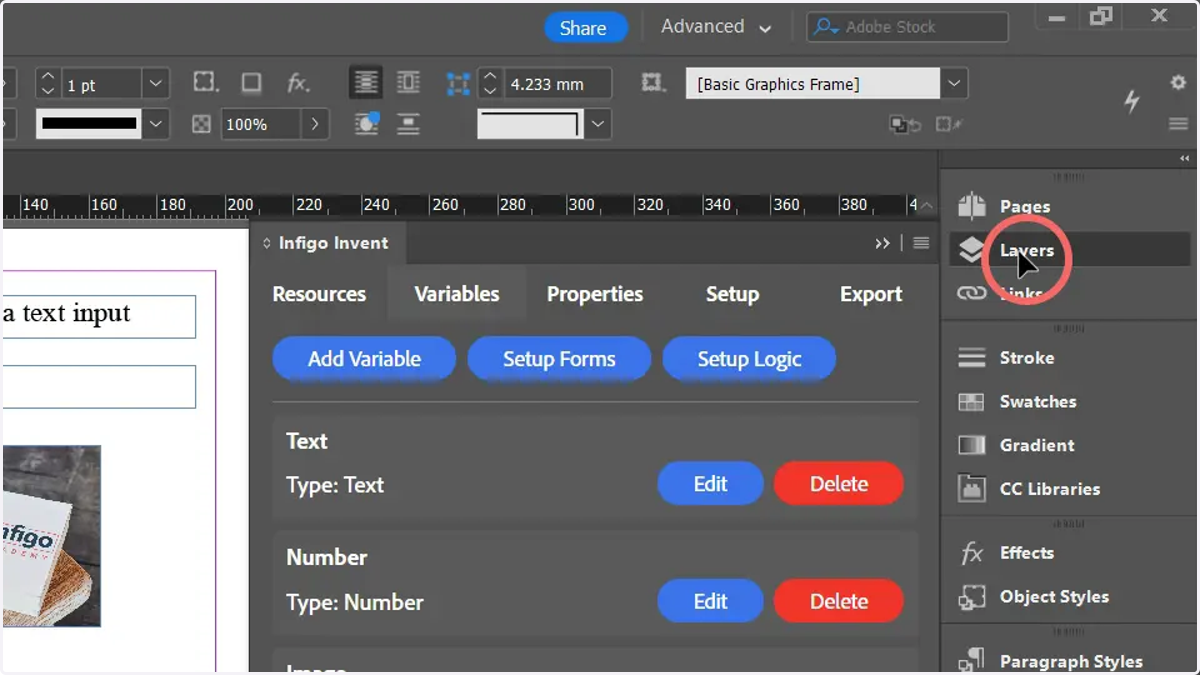This screenshot has height=675, width=1200.
Task: Switch to the Setup tab
Action: (x=732, y=294)
